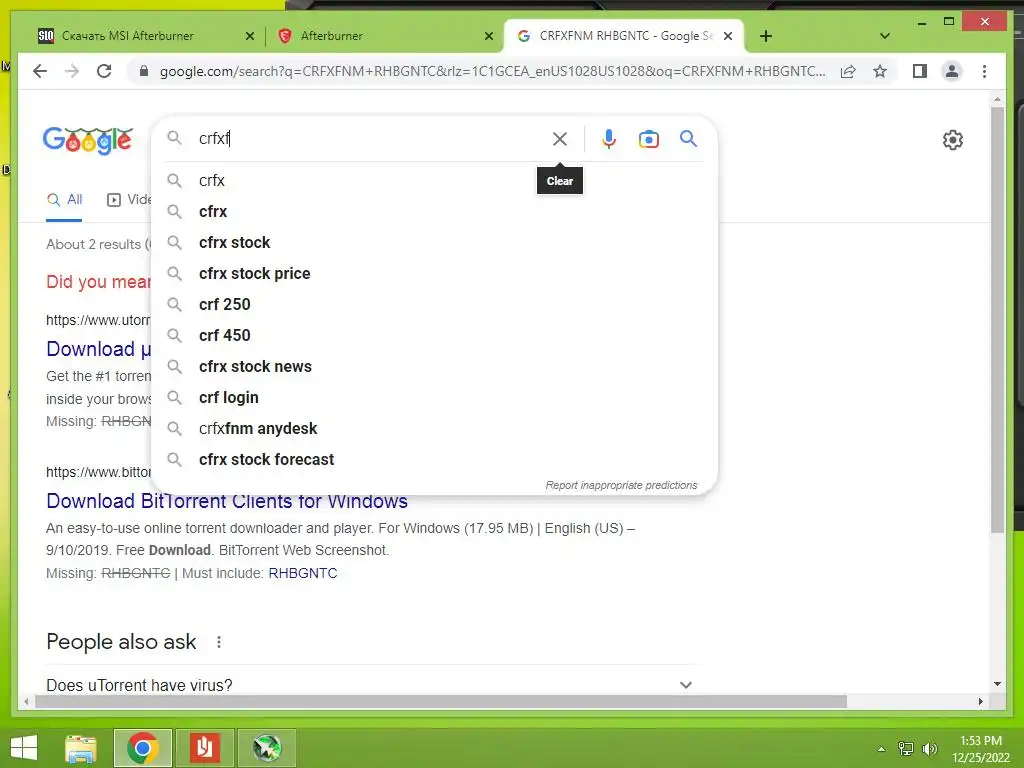Open Download BitTorrent Clients for Windows result
1024x768 pixels.
(227, 502)
